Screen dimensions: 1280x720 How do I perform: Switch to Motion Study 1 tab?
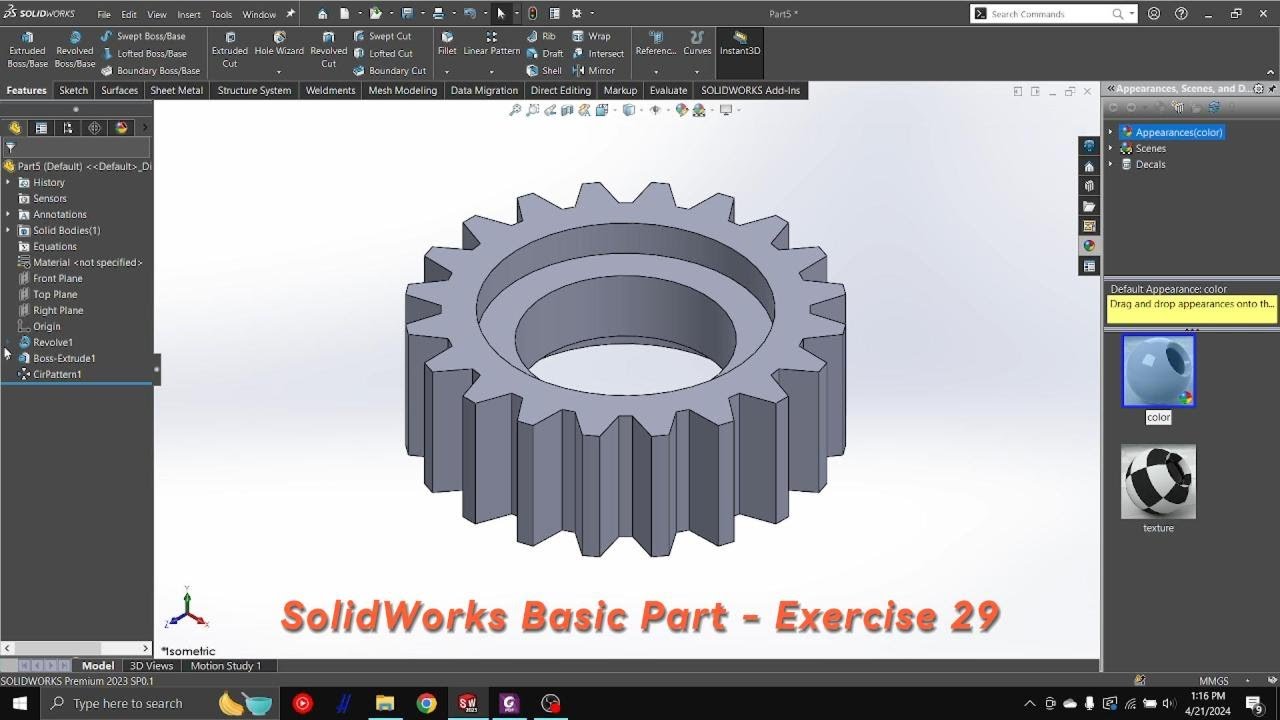tap(225, 666)
